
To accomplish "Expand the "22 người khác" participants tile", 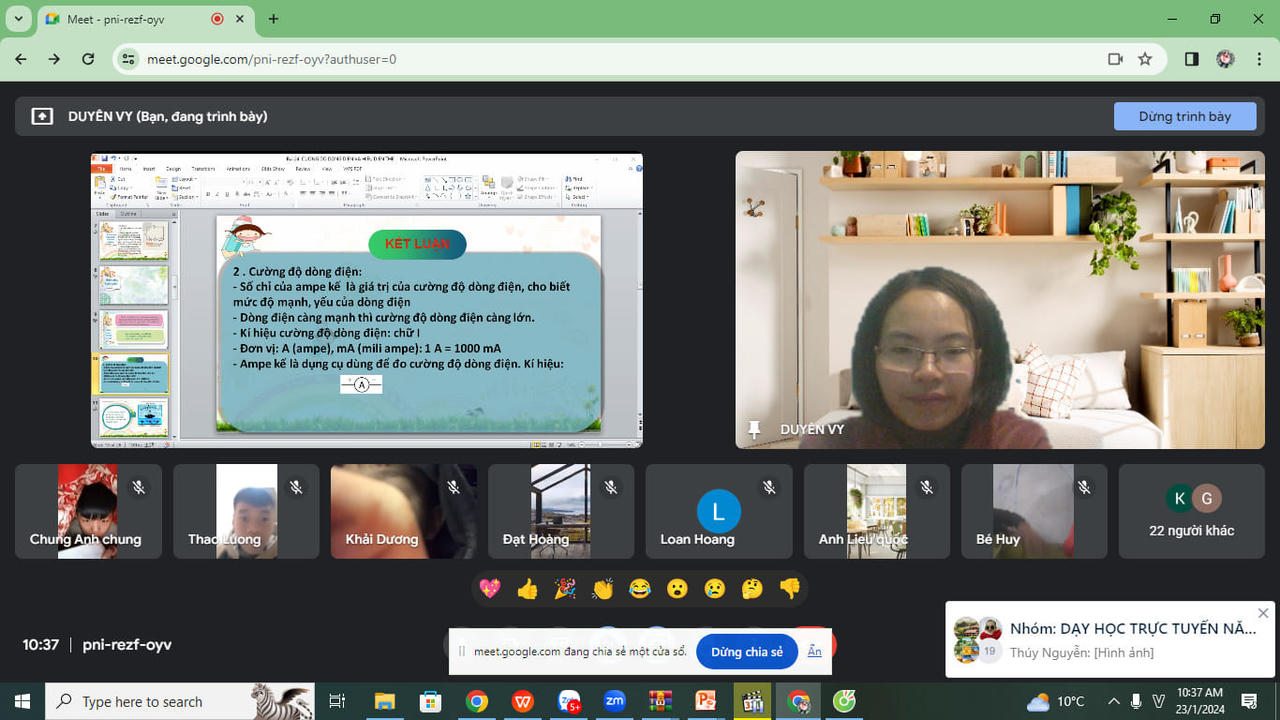I will click(x=1191, y=511).
